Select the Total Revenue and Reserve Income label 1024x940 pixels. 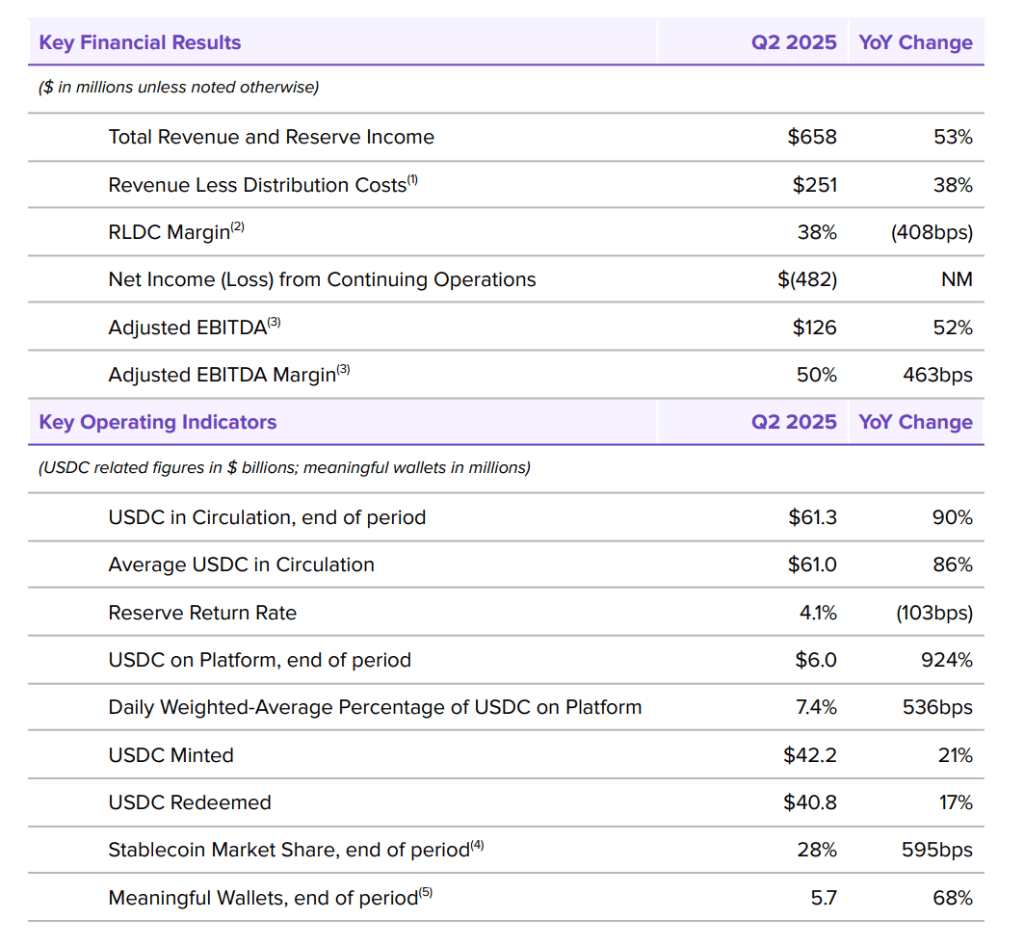[271, 137]
